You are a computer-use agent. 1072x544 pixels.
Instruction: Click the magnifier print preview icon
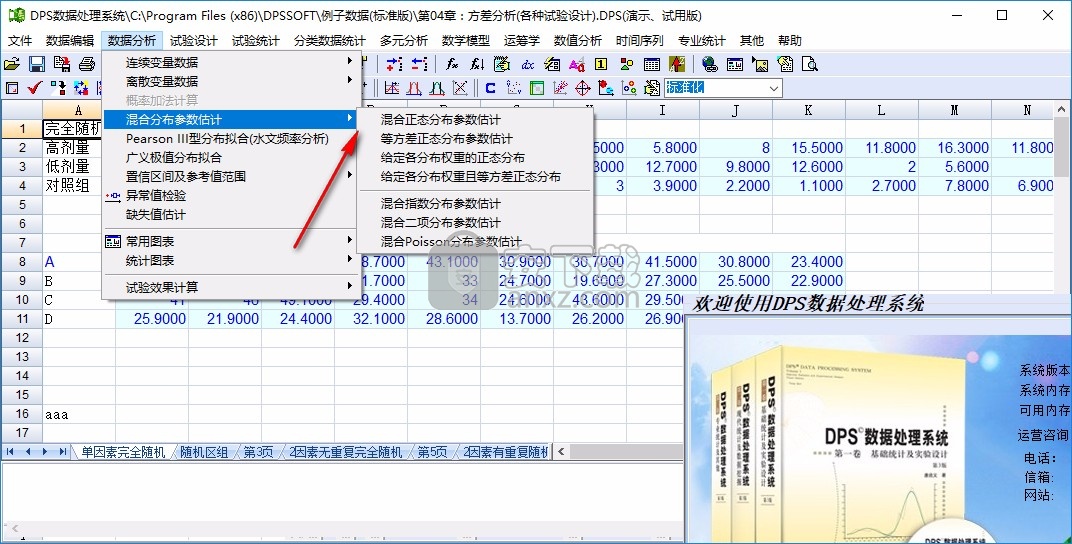point(809,64)
